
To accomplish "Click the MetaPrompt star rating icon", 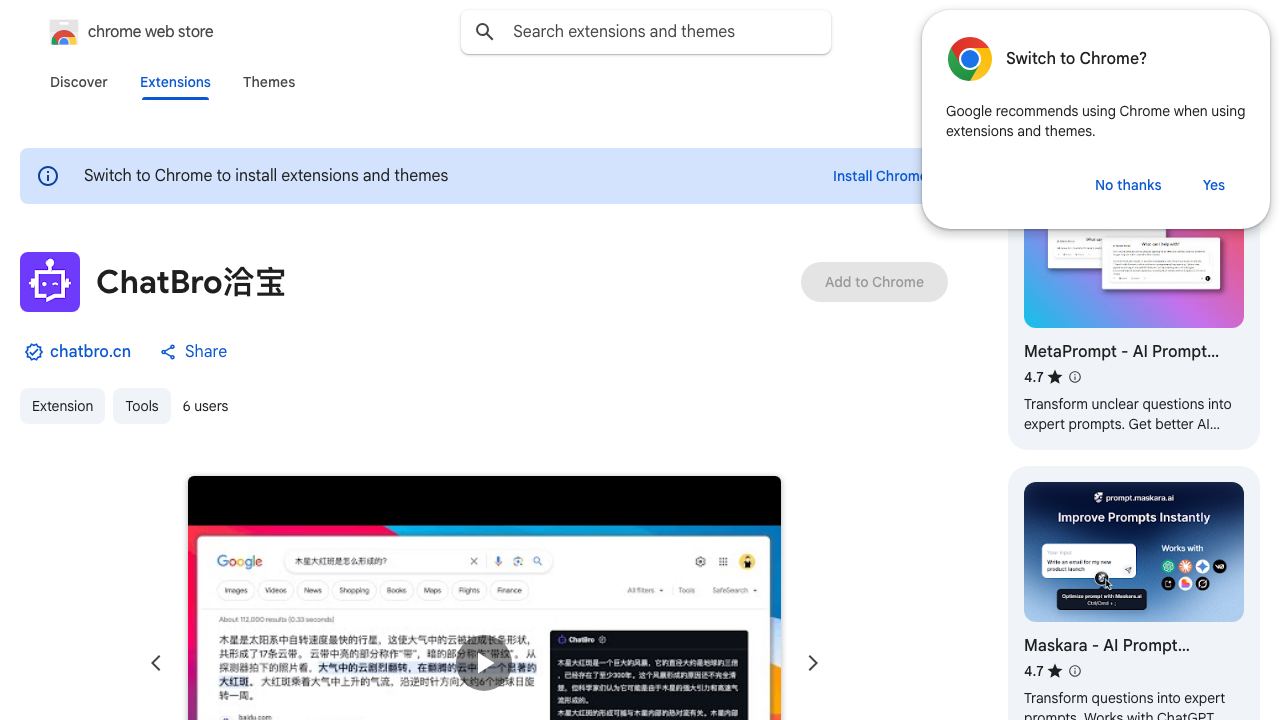I will click(1055, 377).
